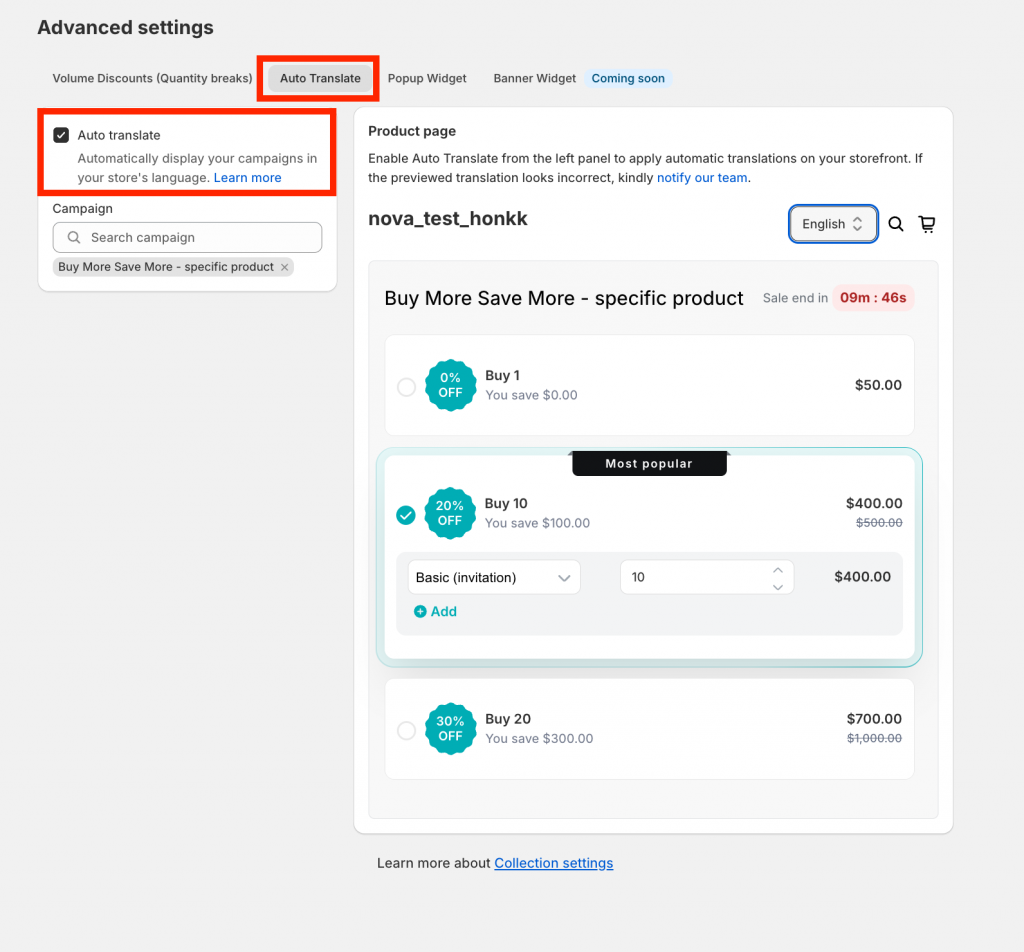Click the checkmark on the Buy 10 tier

coord(406,513)
